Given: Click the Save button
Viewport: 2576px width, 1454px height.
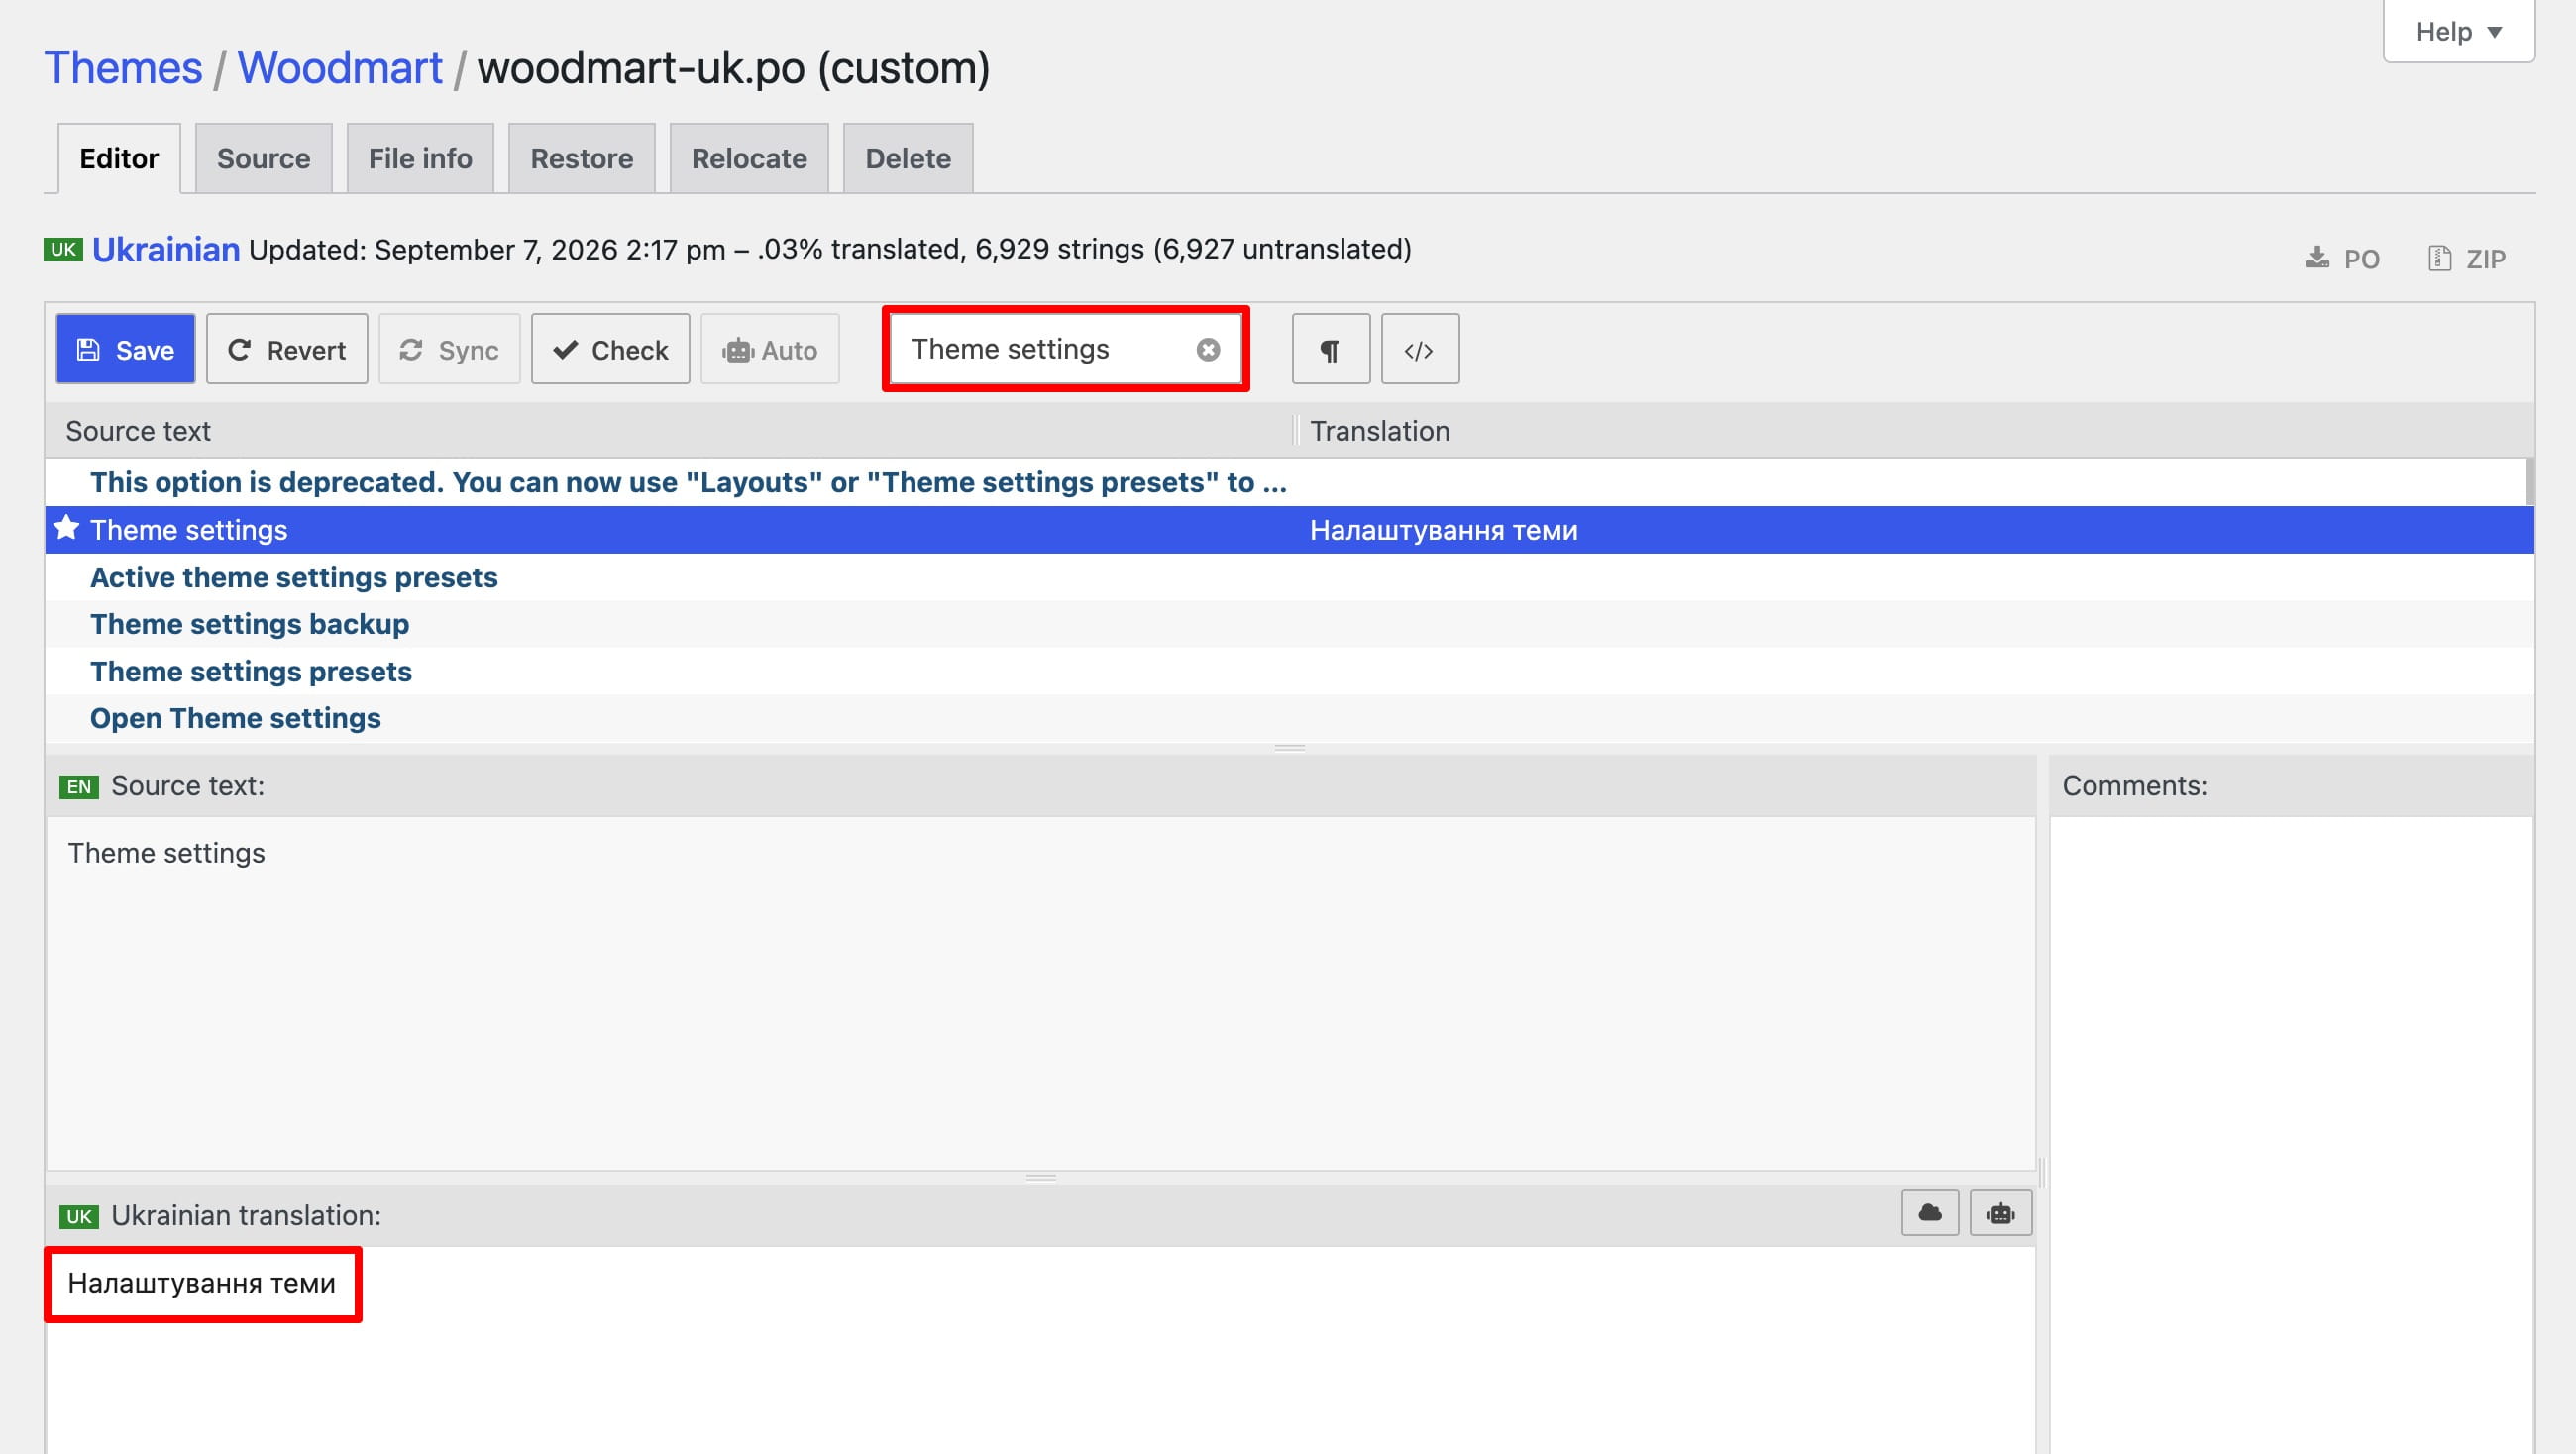Looking at the screenshot, I should (x=125, y=349).
